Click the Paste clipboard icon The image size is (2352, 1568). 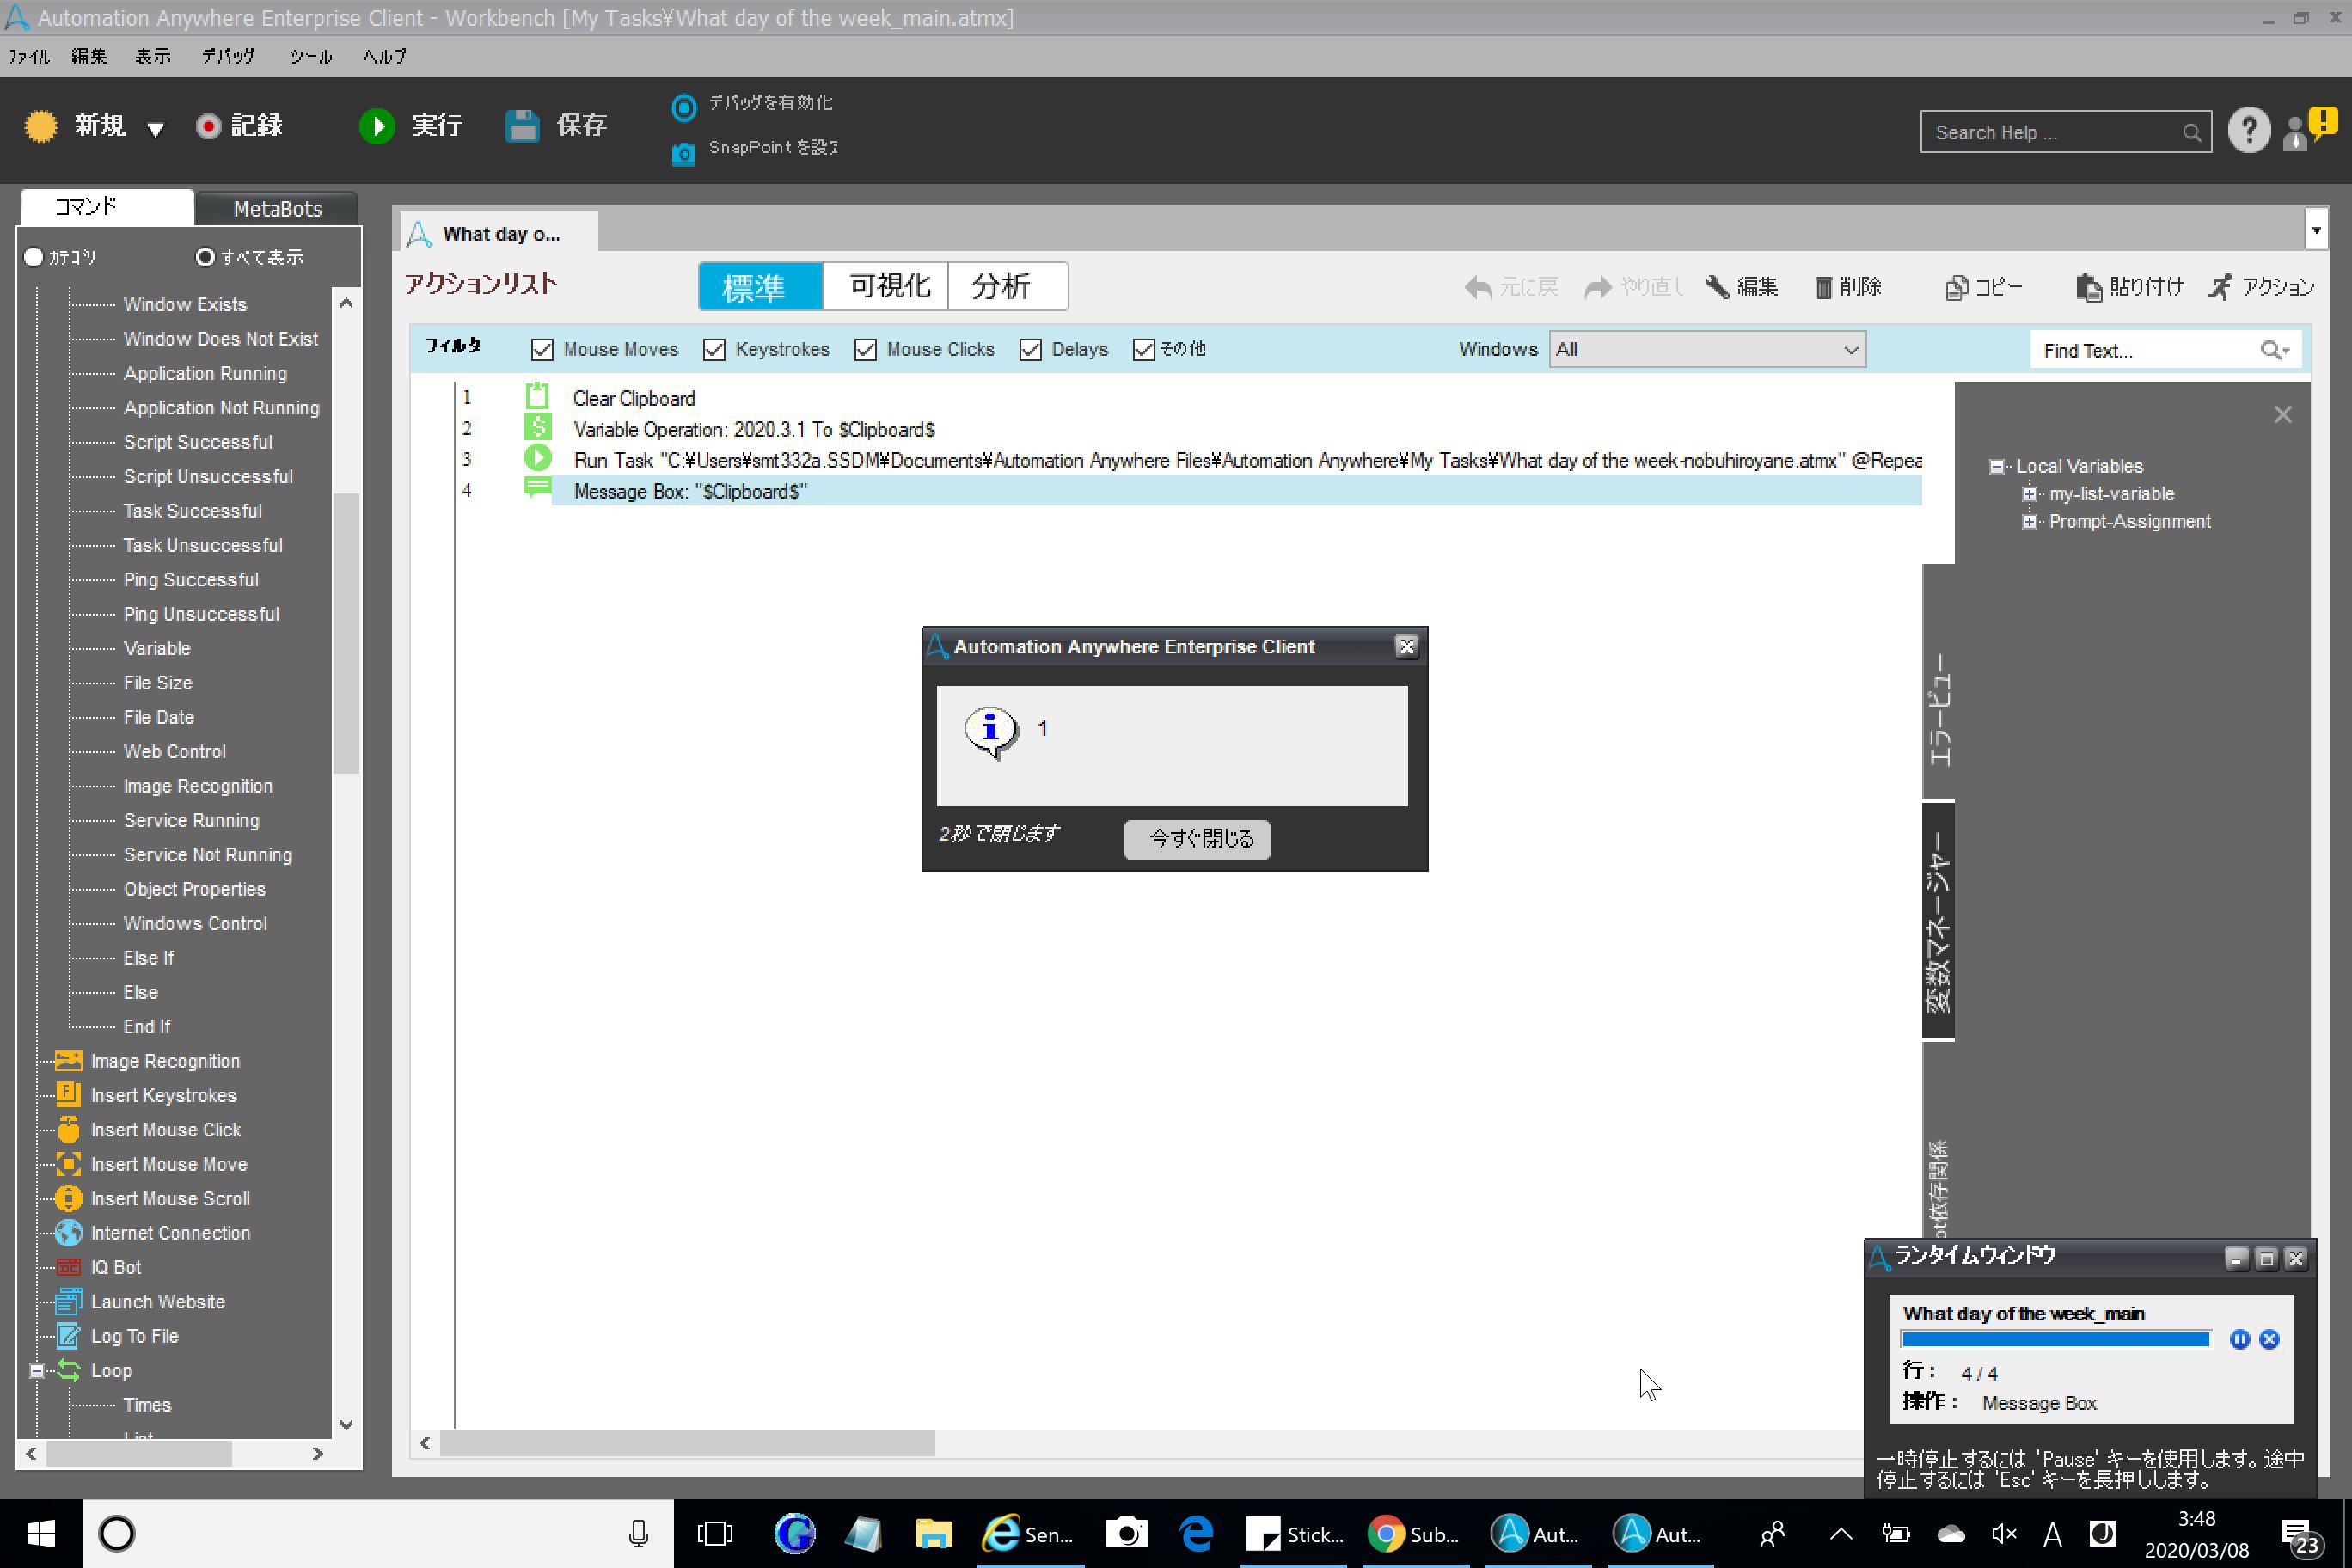pos(2088,287)
